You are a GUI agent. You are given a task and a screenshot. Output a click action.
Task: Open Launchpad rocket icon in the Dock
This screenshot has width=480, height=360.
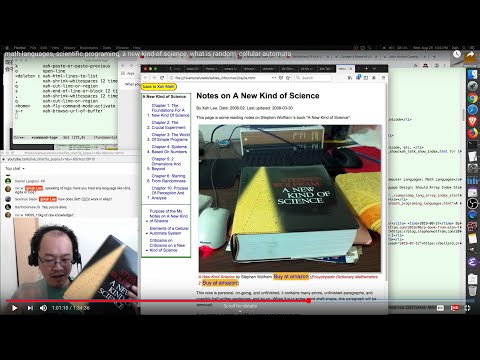[x=473, y=86]
